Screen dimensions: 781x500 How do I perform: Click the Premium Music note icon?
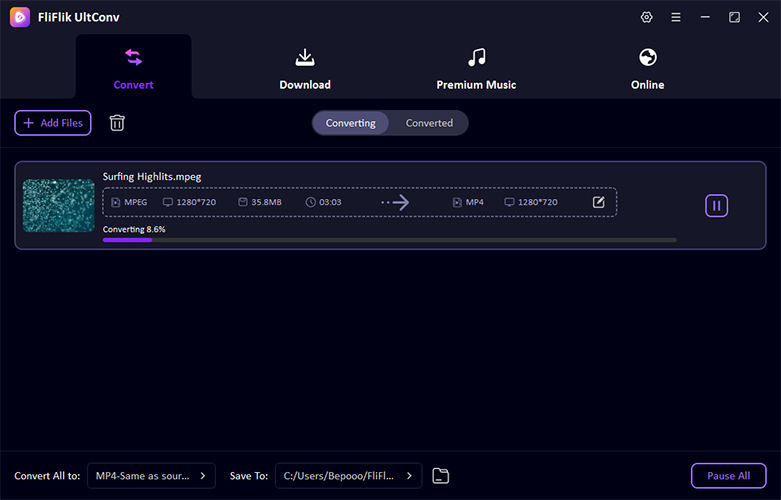477,57
